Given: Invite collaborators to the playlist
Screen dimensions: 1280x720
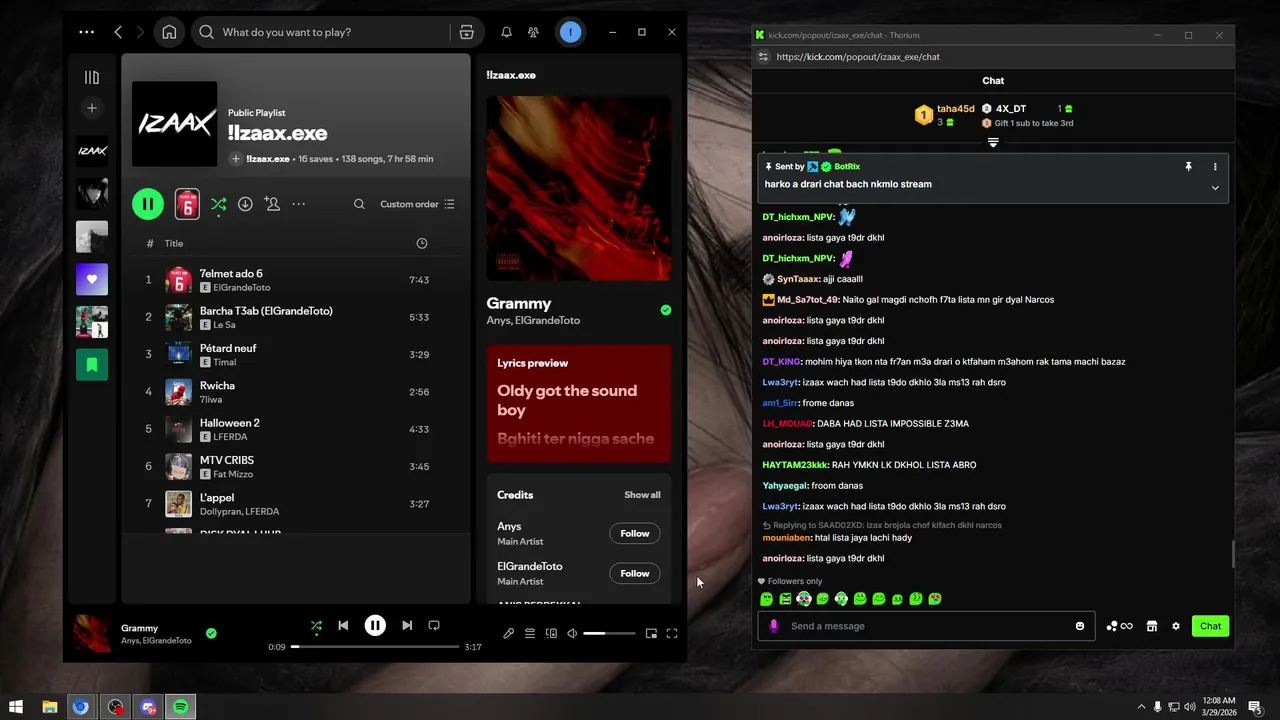Looking at the screenshot, I should [x=272, y=204].
